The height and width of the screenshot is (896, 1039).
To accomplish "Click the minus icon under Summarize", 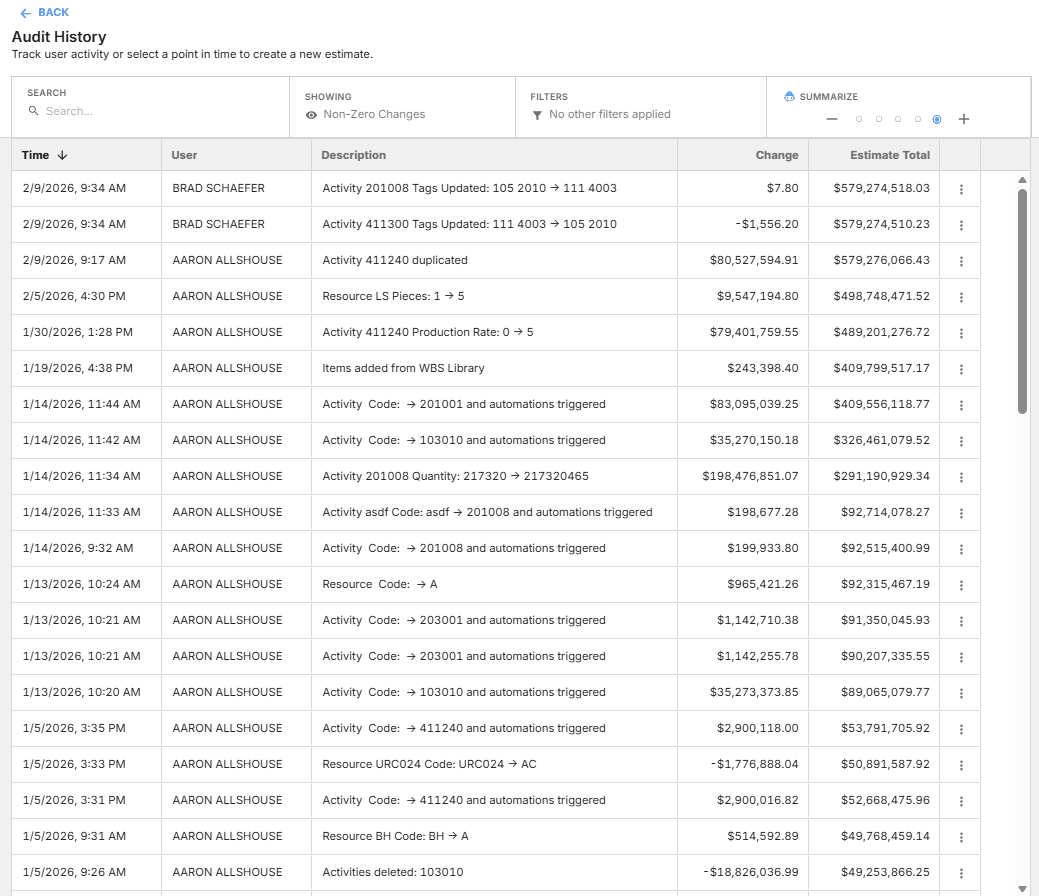I will tap(831, 119).
